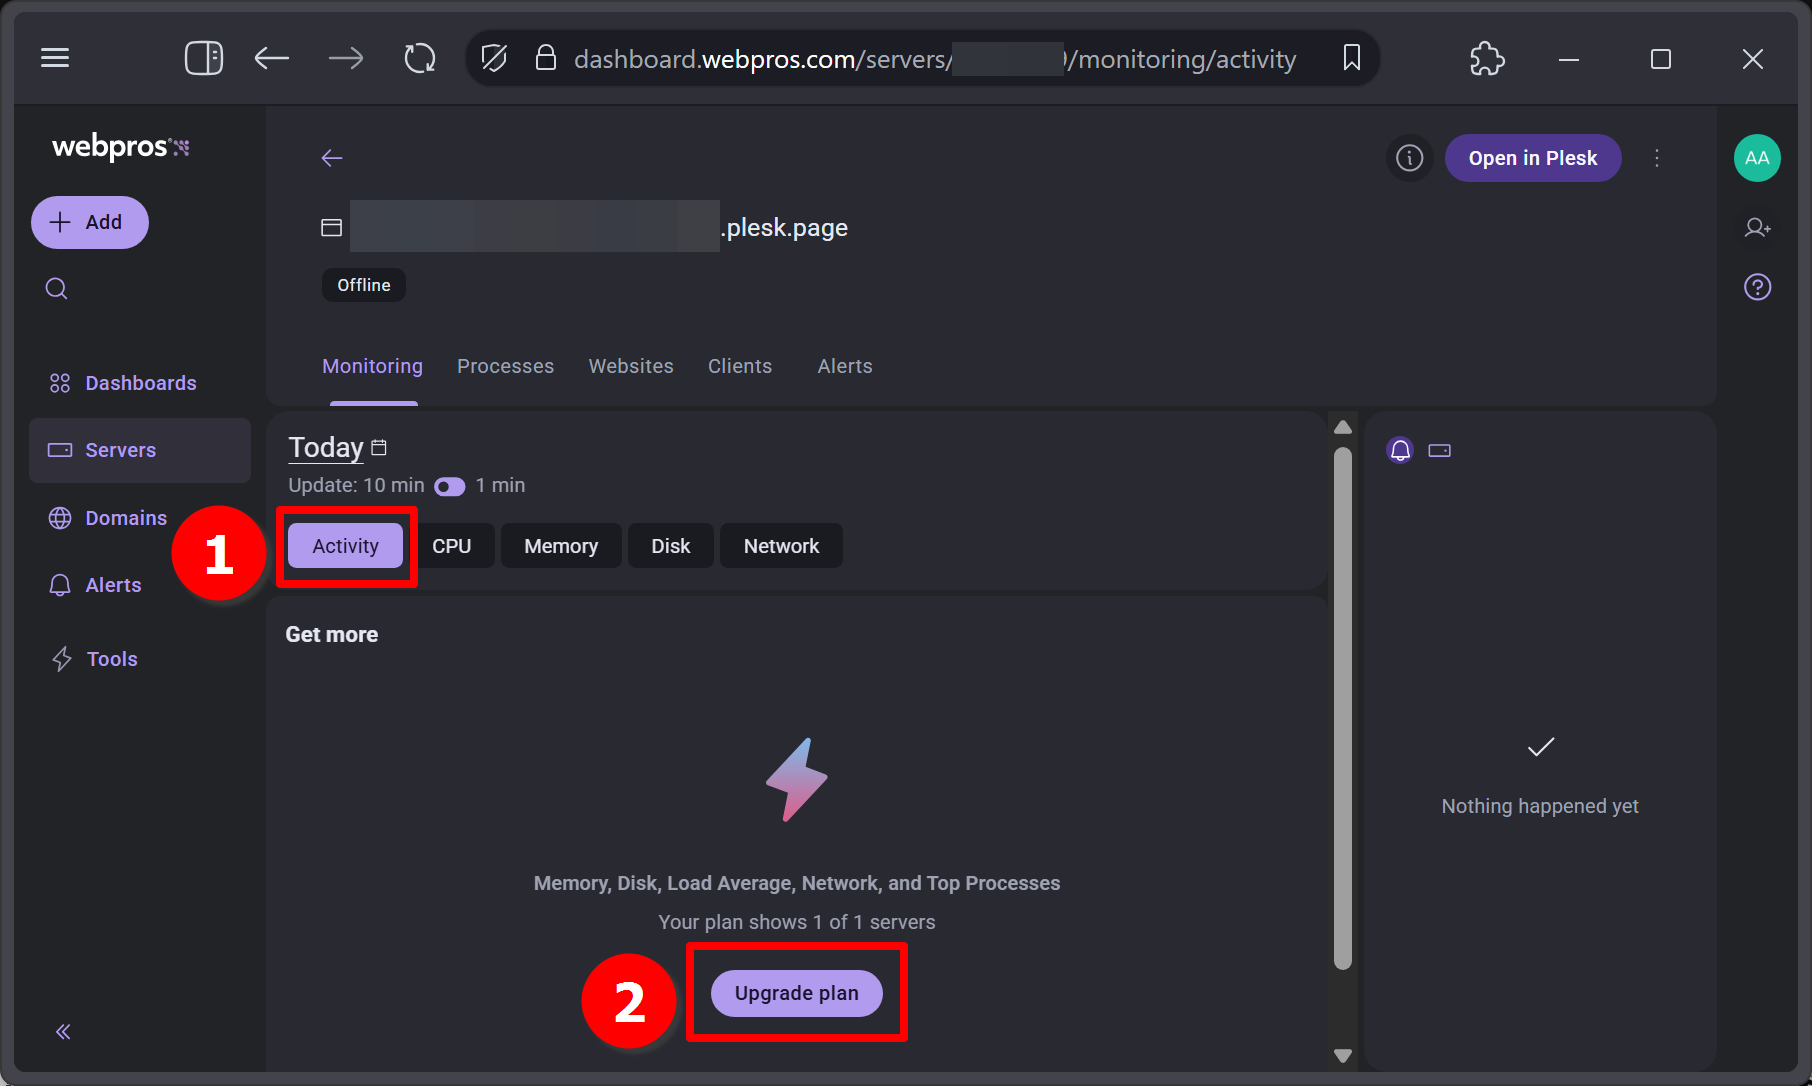Viewport: 1812px width, 1086px height.
Task: Click the calendar icon next to Today
Action: pos(379,447)
